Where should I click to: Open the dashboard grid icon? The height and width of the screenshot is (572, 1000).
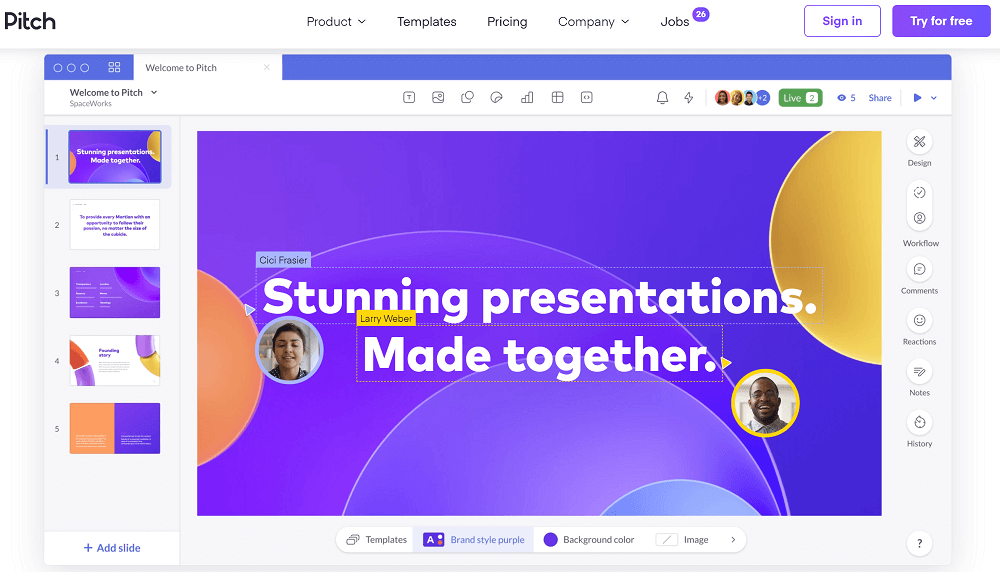tap(114, 67)
